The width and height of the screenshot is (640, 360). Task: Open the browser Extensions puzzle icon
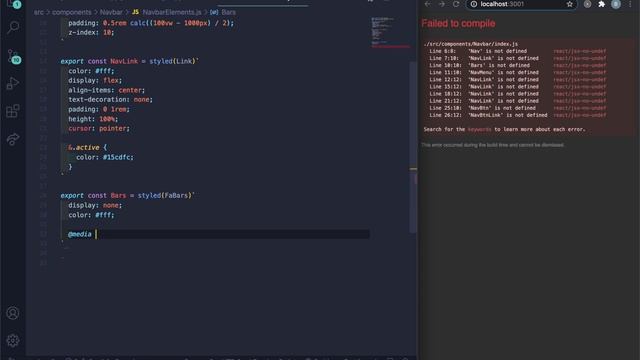point(602,4)
